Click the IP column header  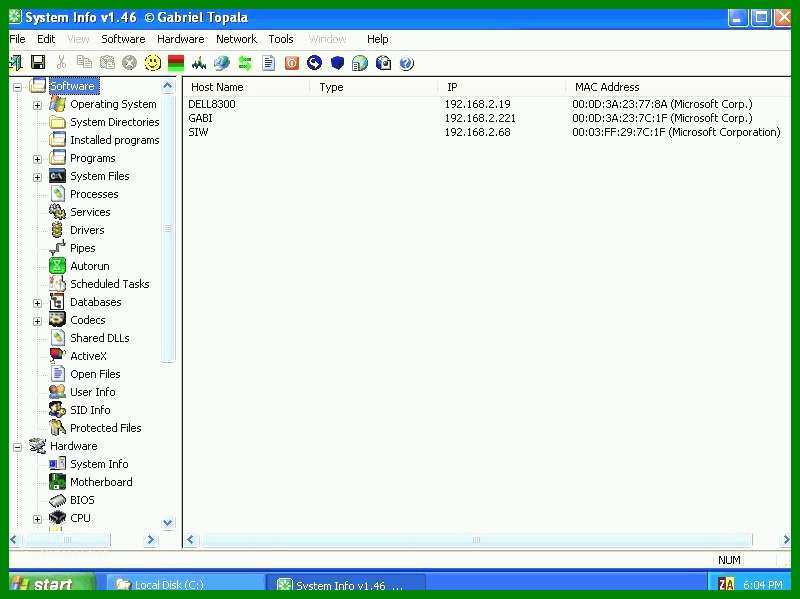pos(502,87)
